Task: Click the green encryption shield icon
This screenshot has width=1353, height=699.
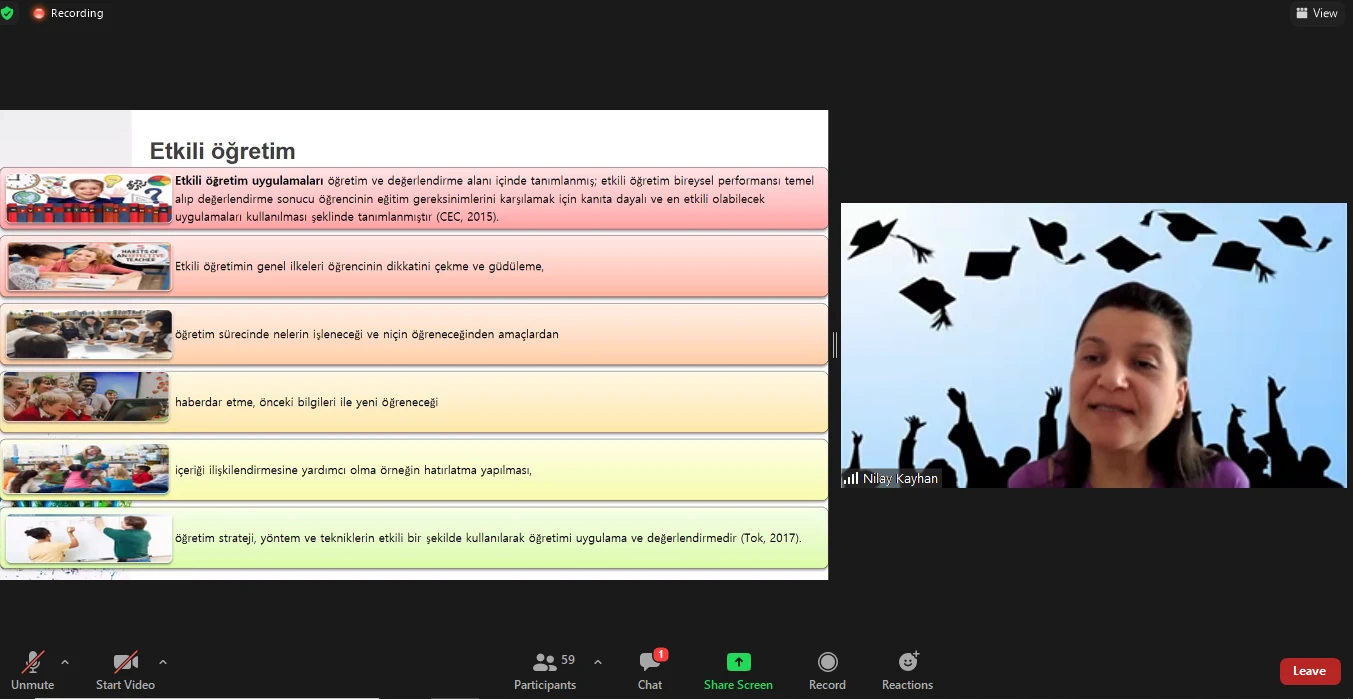Action: click(7, 13)
